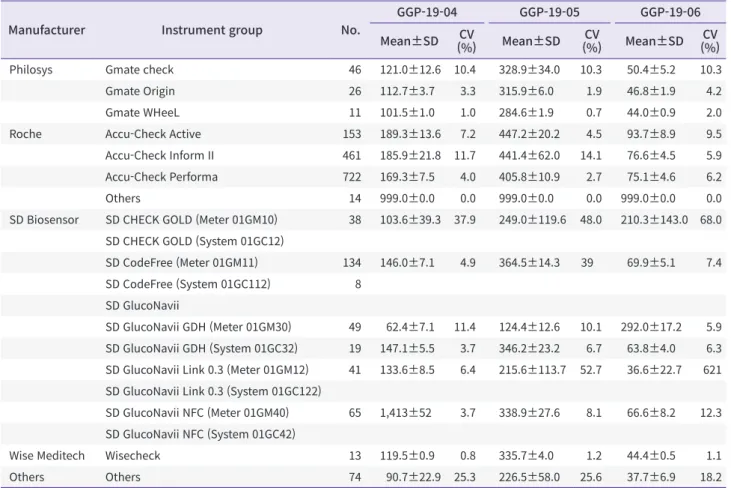Click Accu-Check Performa instrument name

tap(161, 177)
